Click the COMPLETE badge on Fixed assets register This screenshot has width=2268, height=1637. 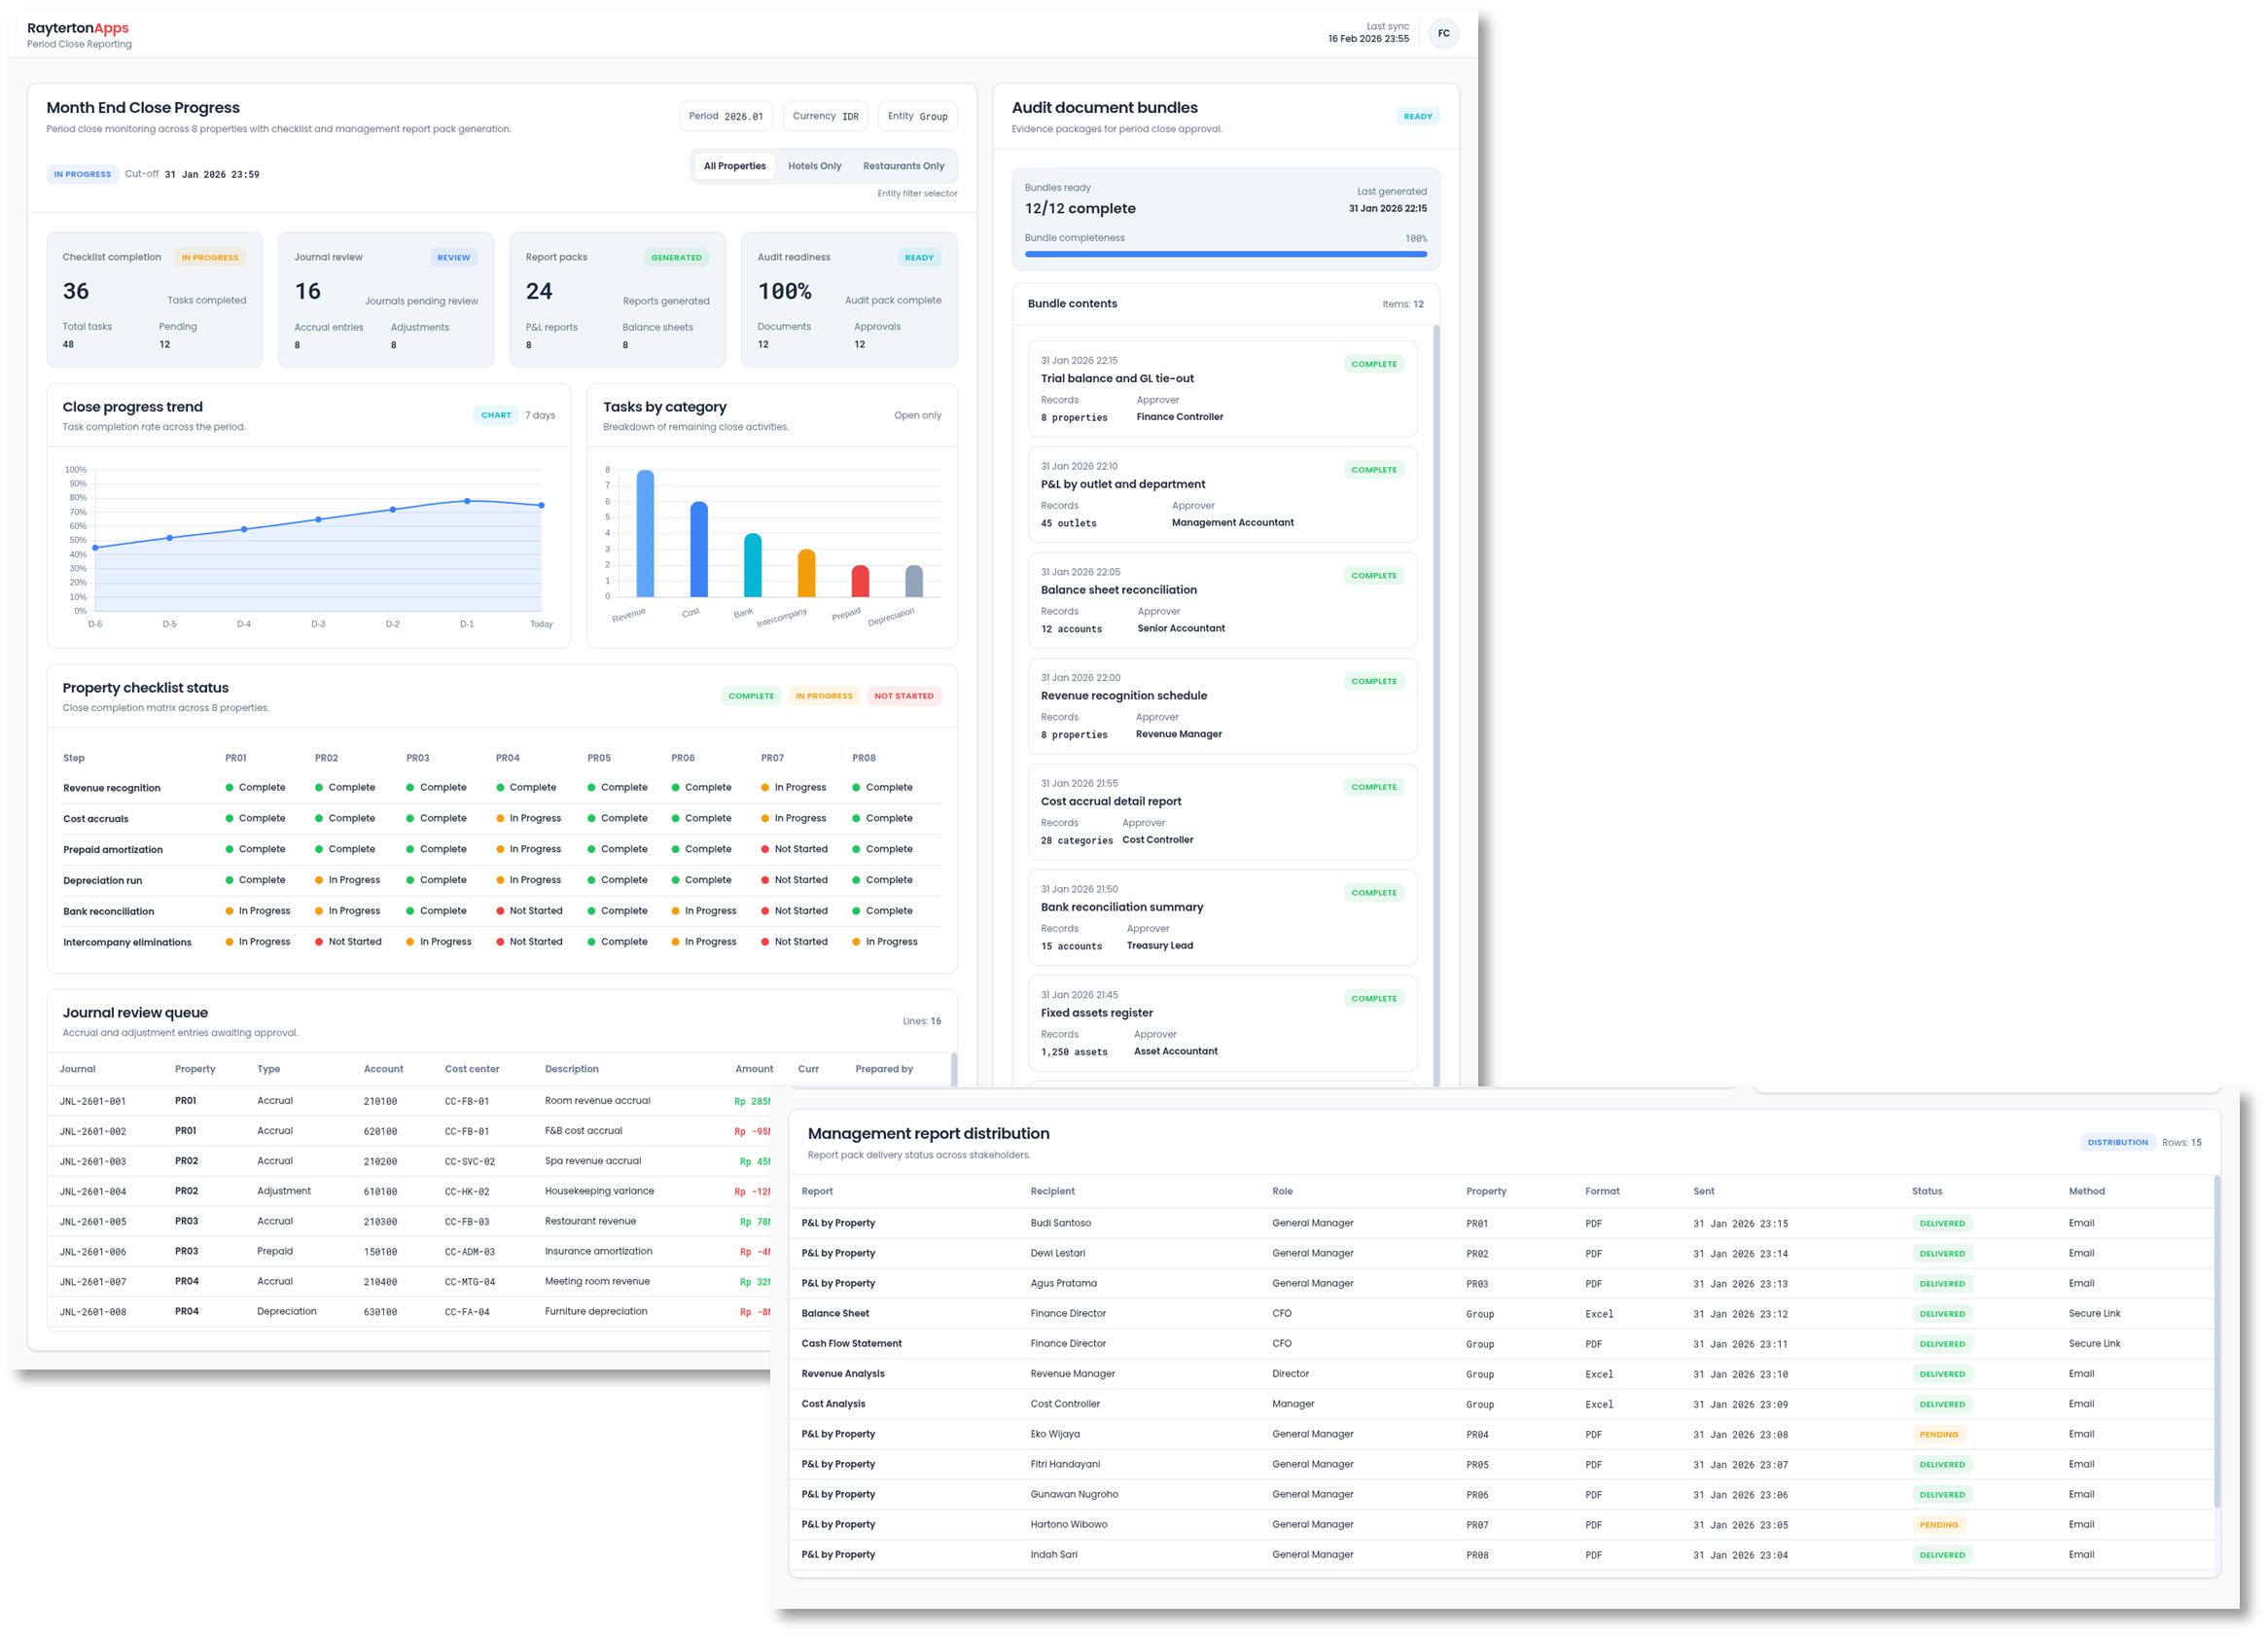click(1374, 998)
